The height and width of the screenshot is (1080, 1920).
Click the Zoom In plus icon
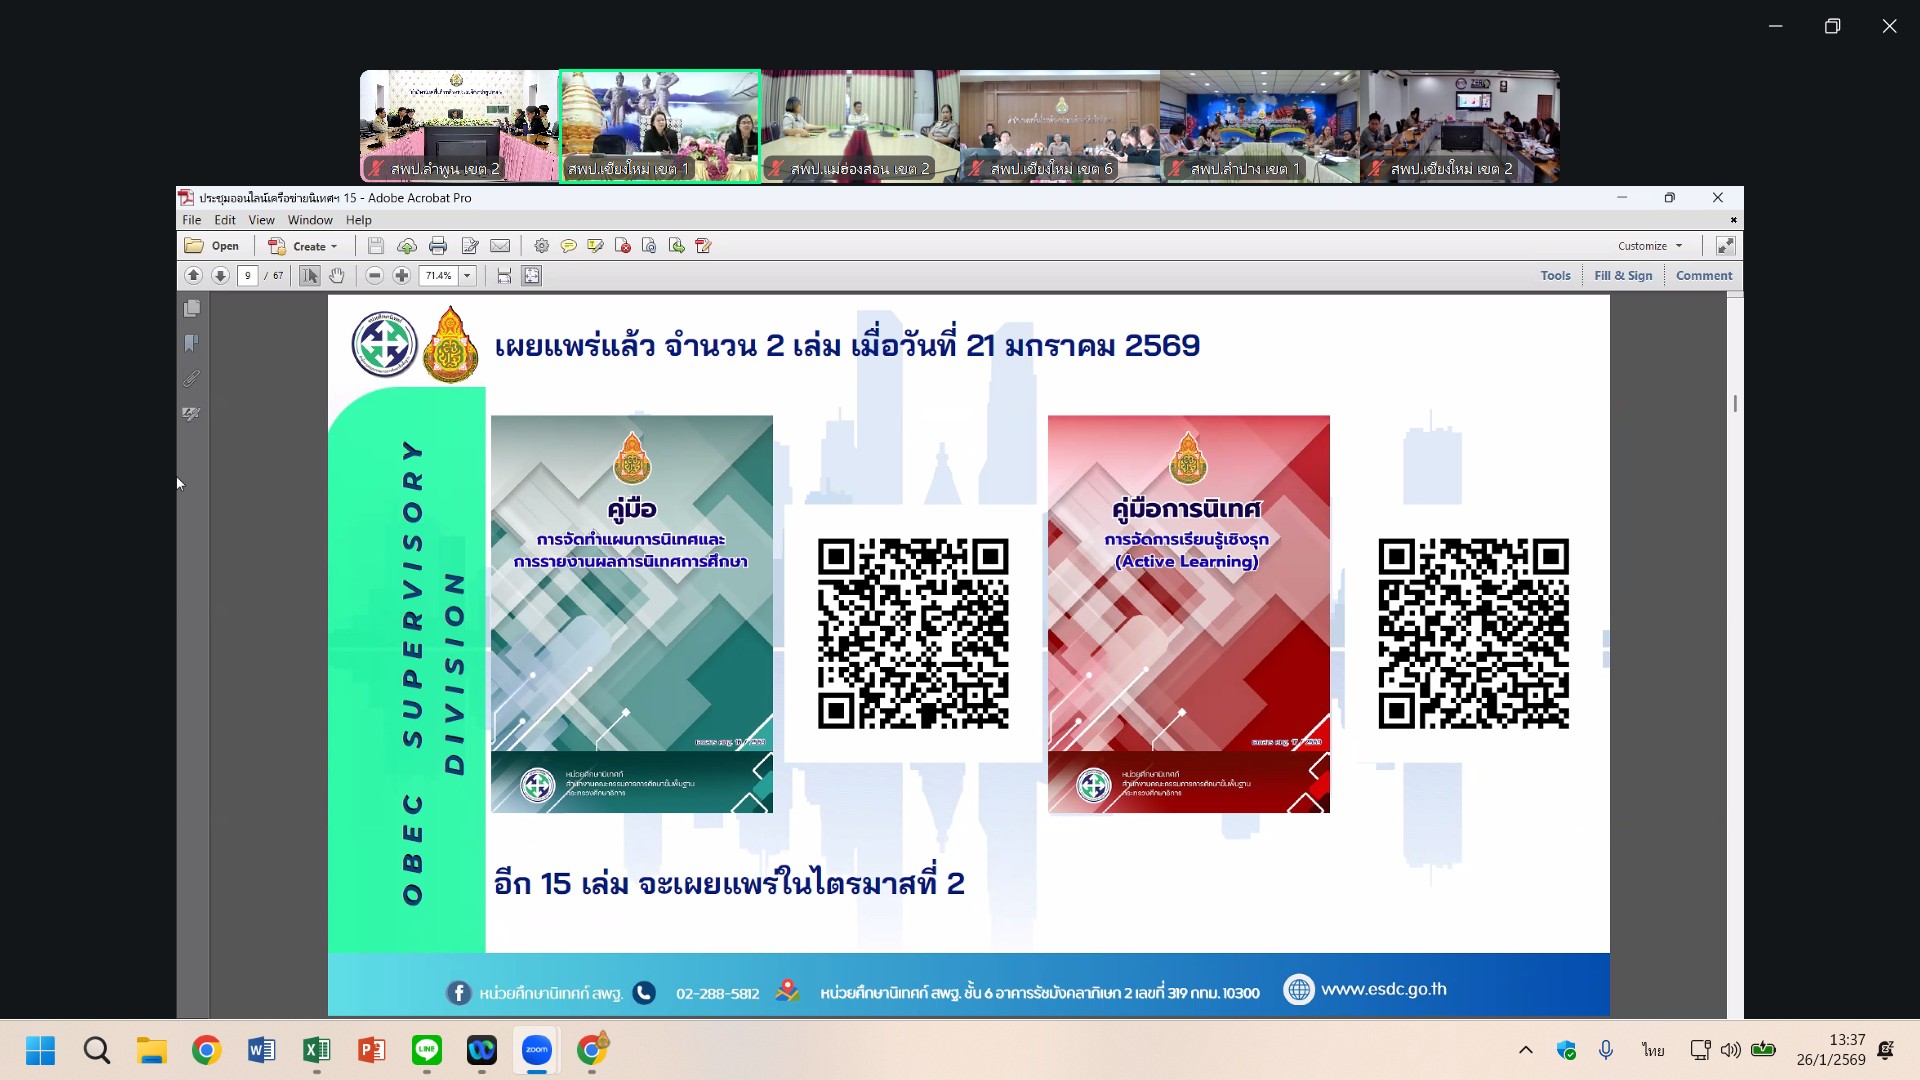pos(402,276)
